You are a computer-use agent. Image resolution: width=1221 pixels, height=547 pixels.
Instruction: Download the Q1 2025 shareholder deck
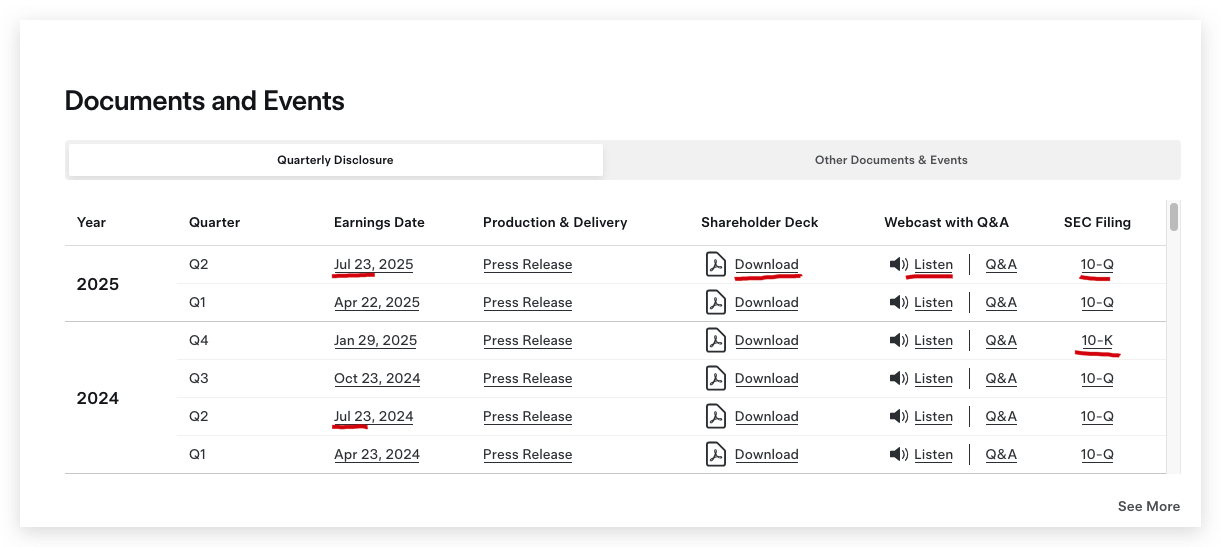point(766,303)
